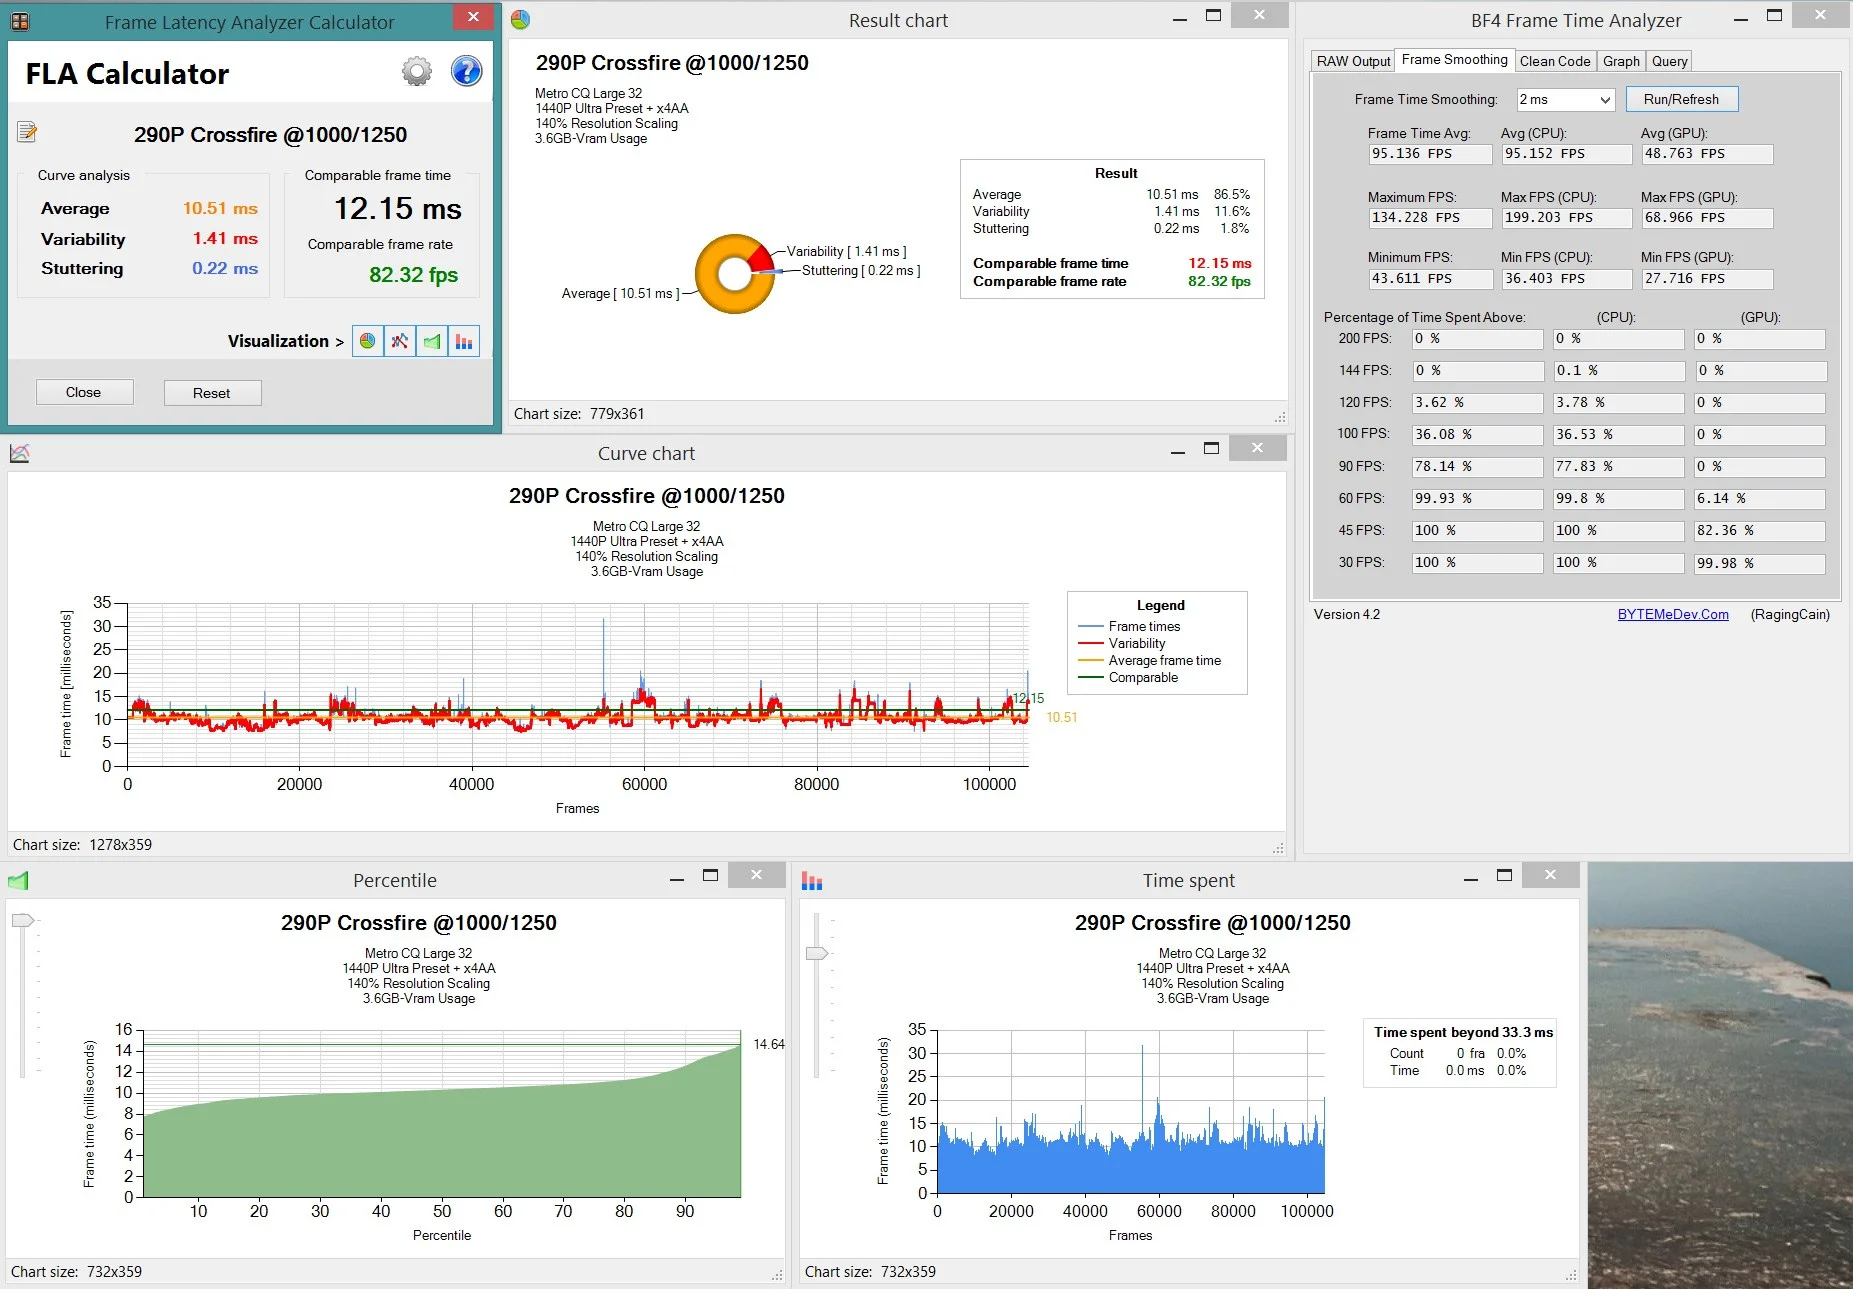Maximize the BF4 Frame Time Analyzer window

click(1775, 16)
